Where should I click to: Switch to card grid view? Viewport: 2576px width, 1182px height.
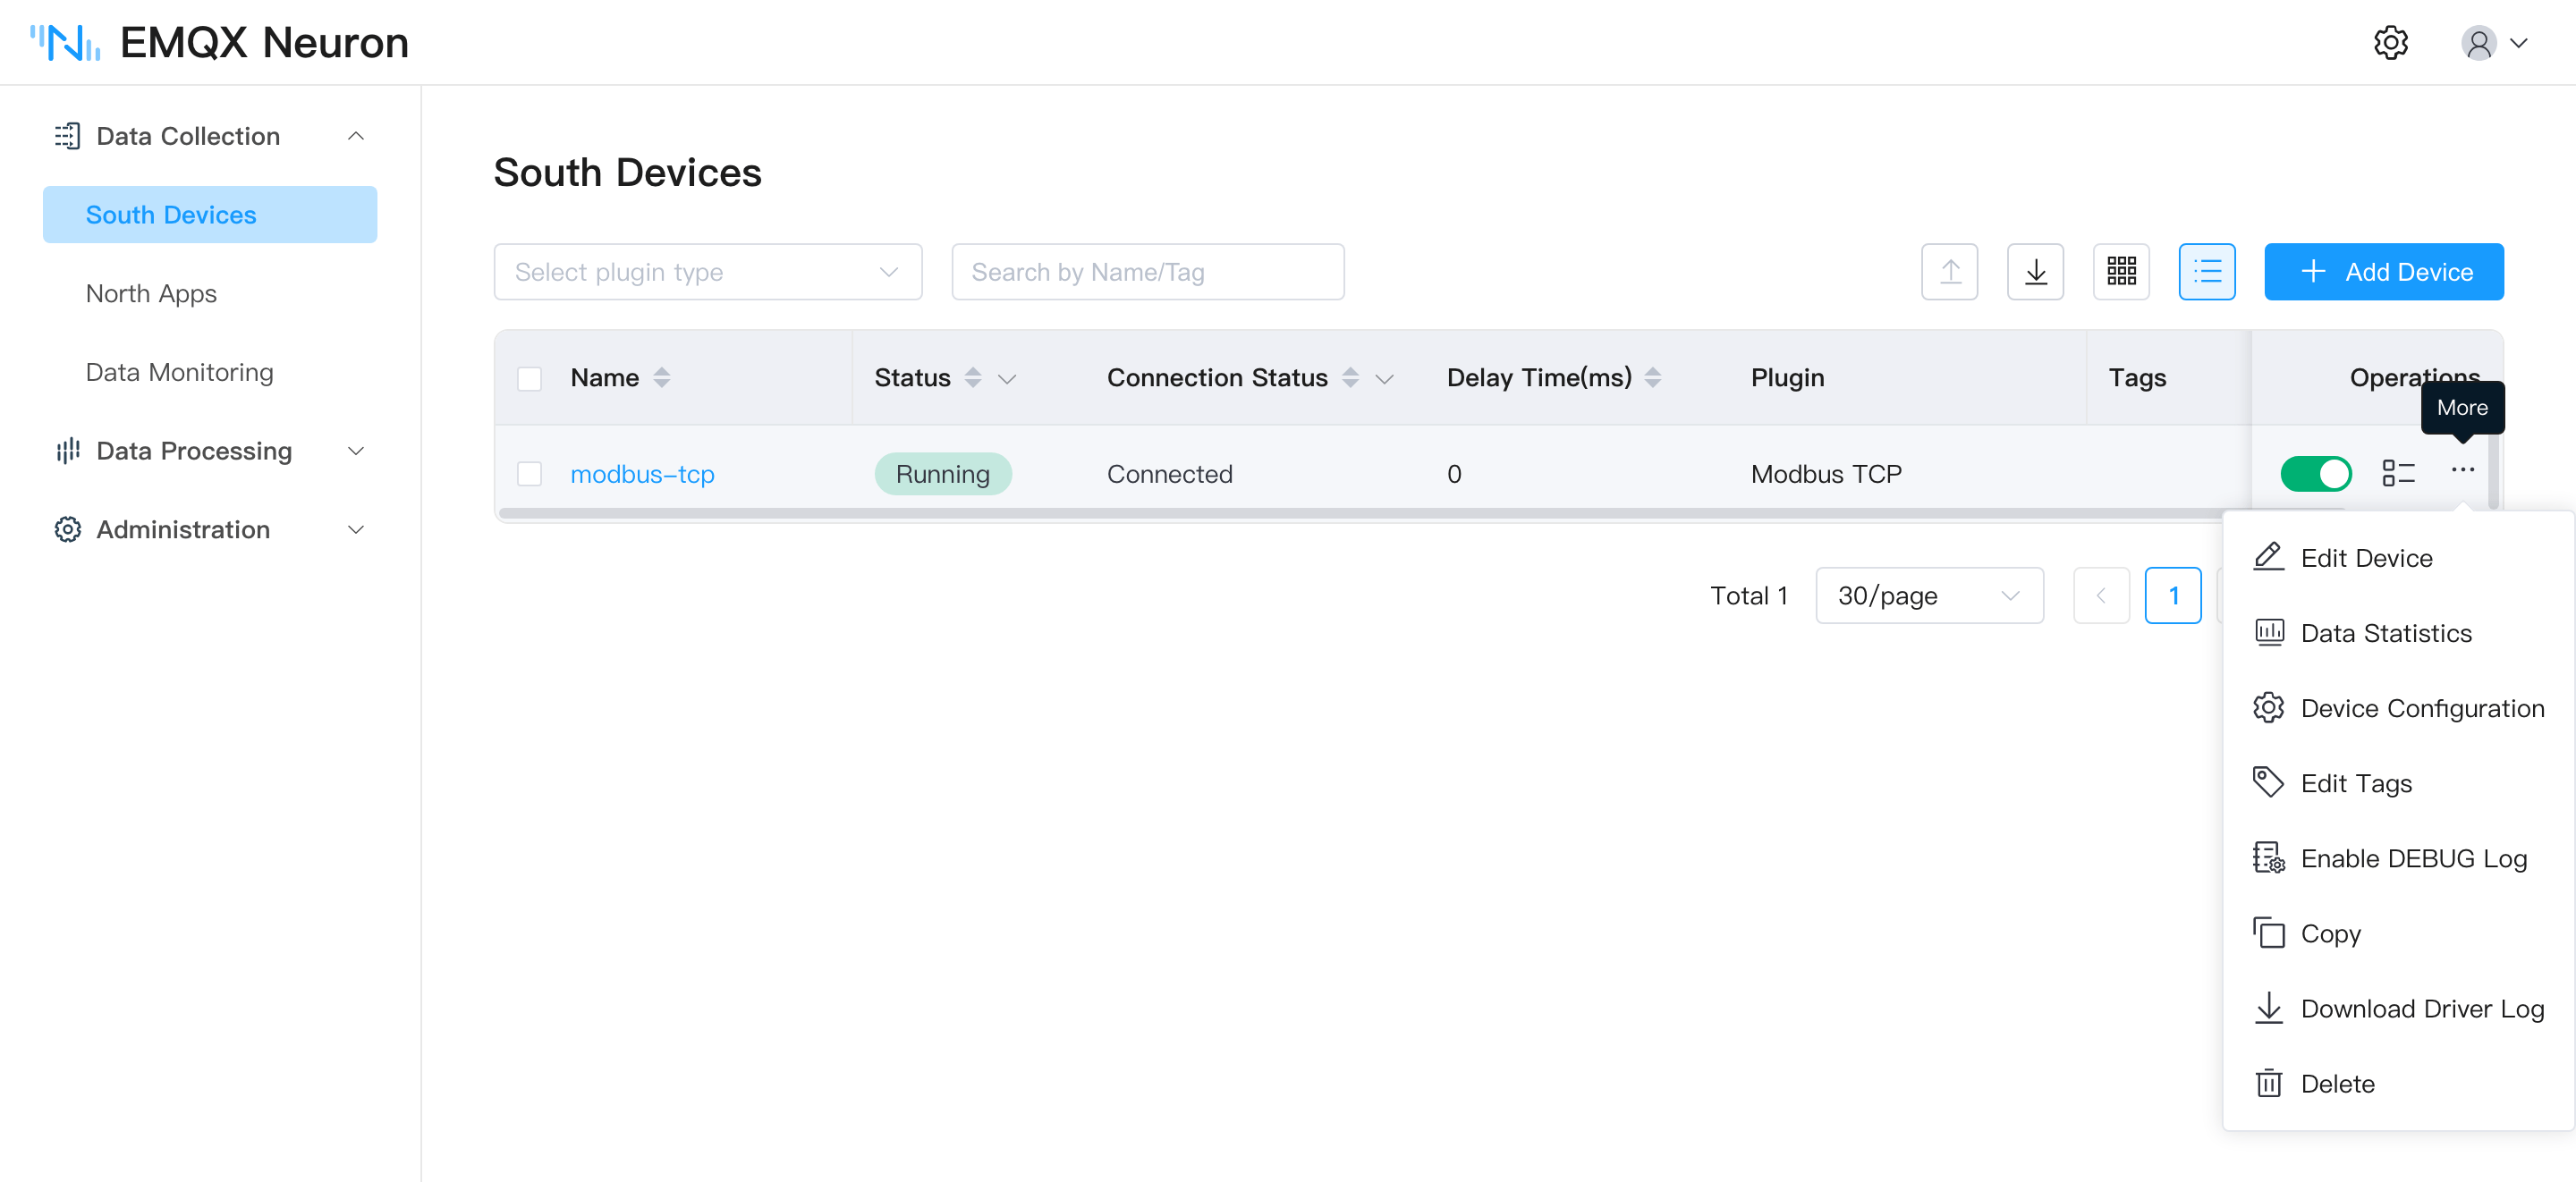[x=2121, y=271]
